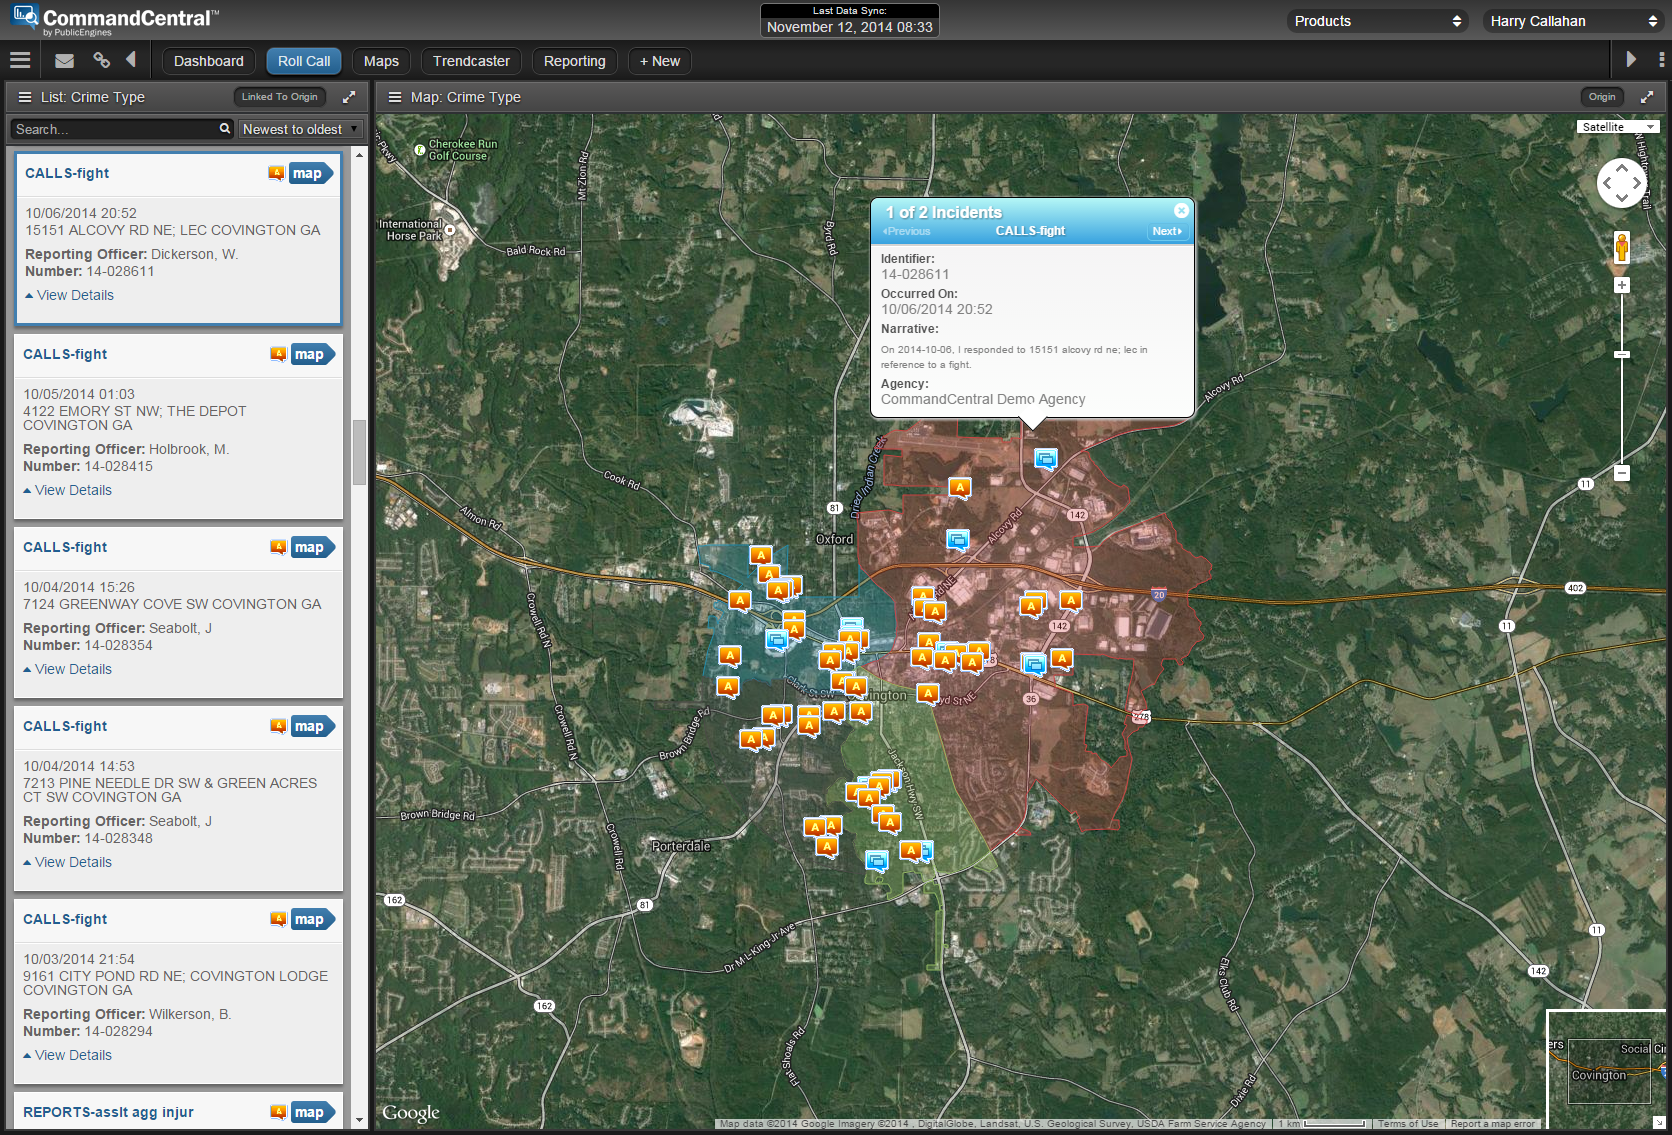Click the envelope messages icon
Viewport: 1672px width, 1135px height.
point(64,61)
